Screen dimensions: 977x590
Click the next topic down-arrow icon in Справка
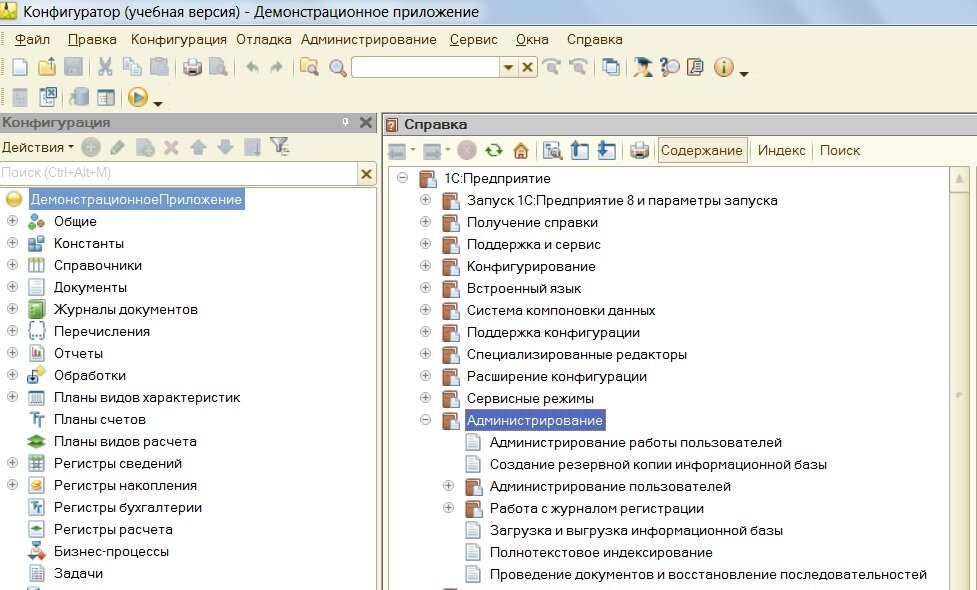pyautogui.click(x=607, y=150)
